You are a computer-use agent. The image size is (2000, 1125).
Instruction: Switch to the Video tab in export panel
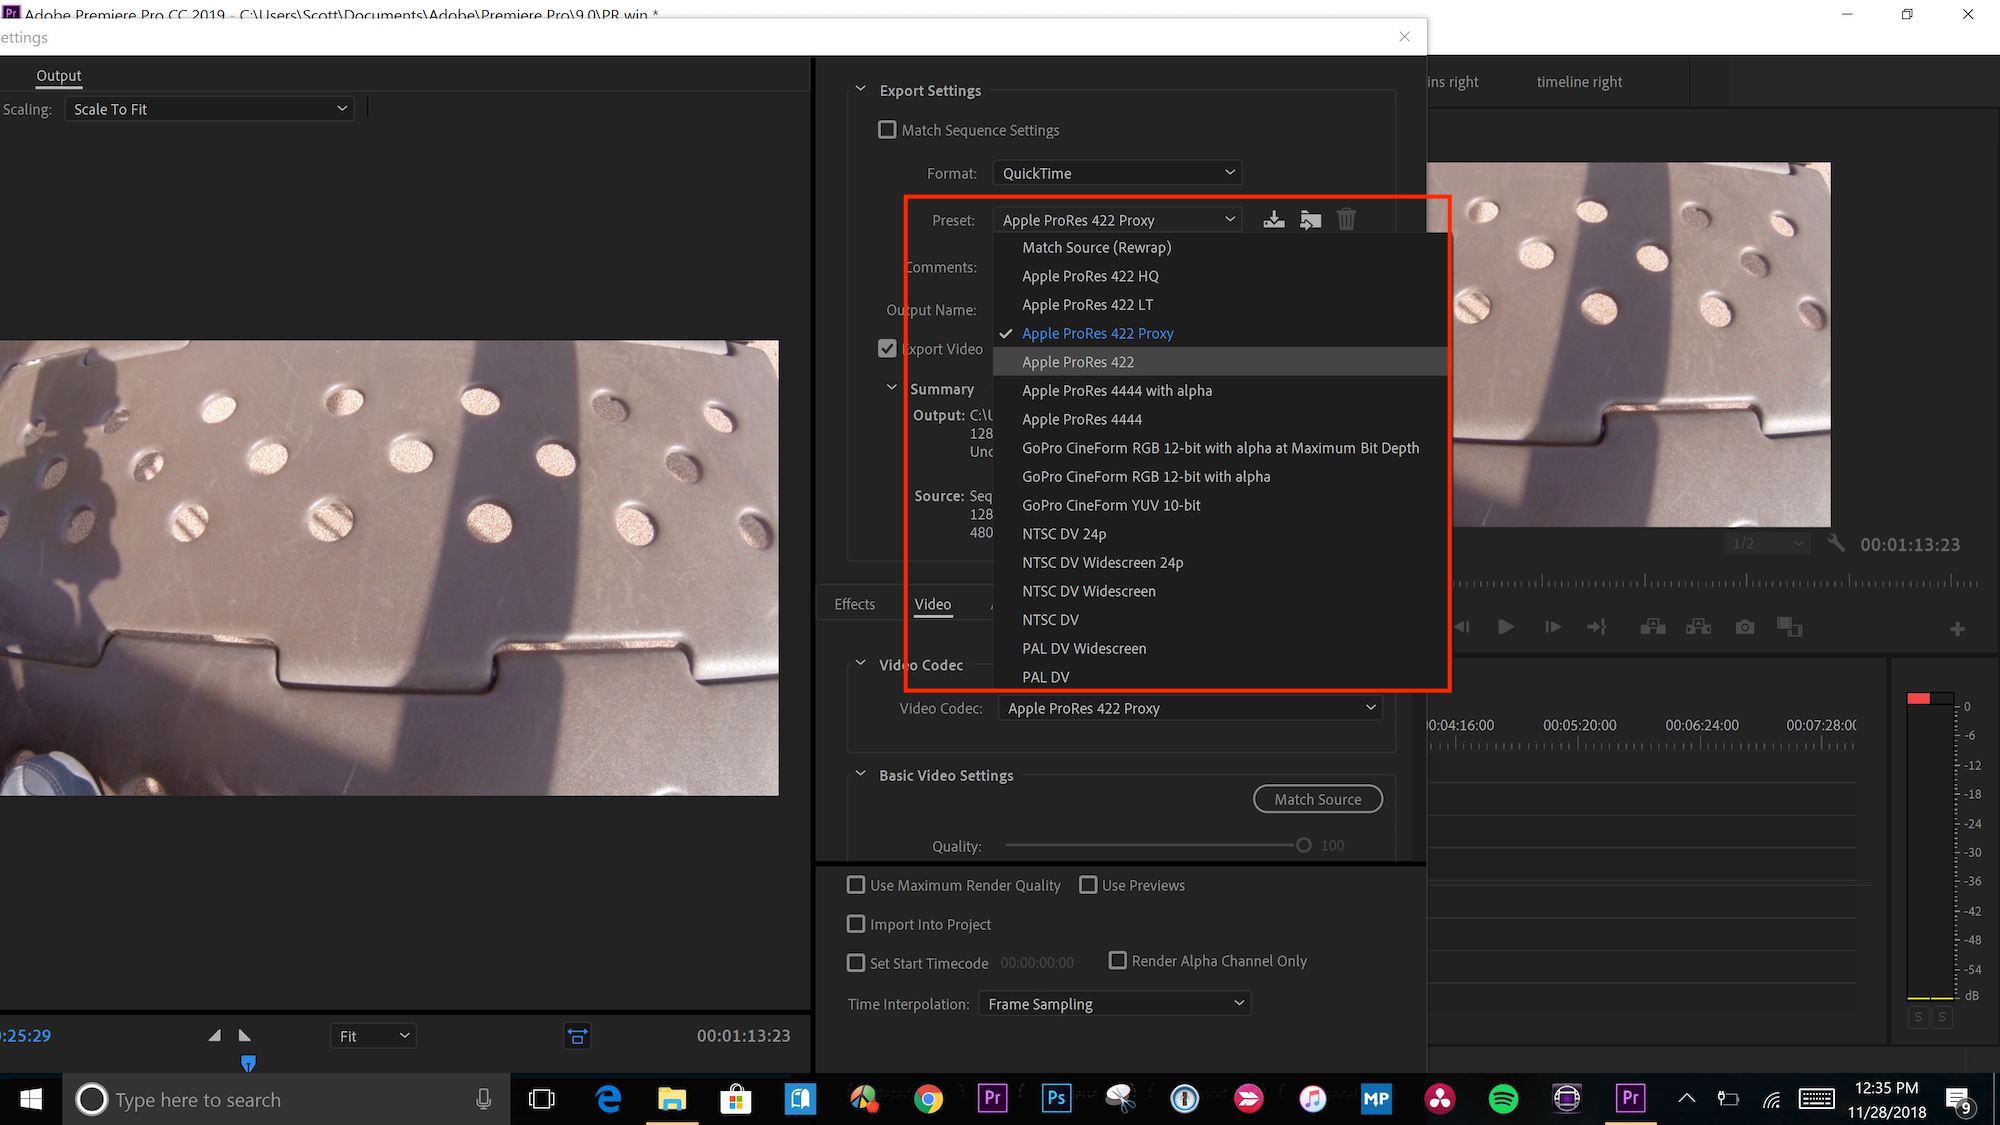click(x=931, y=604)
